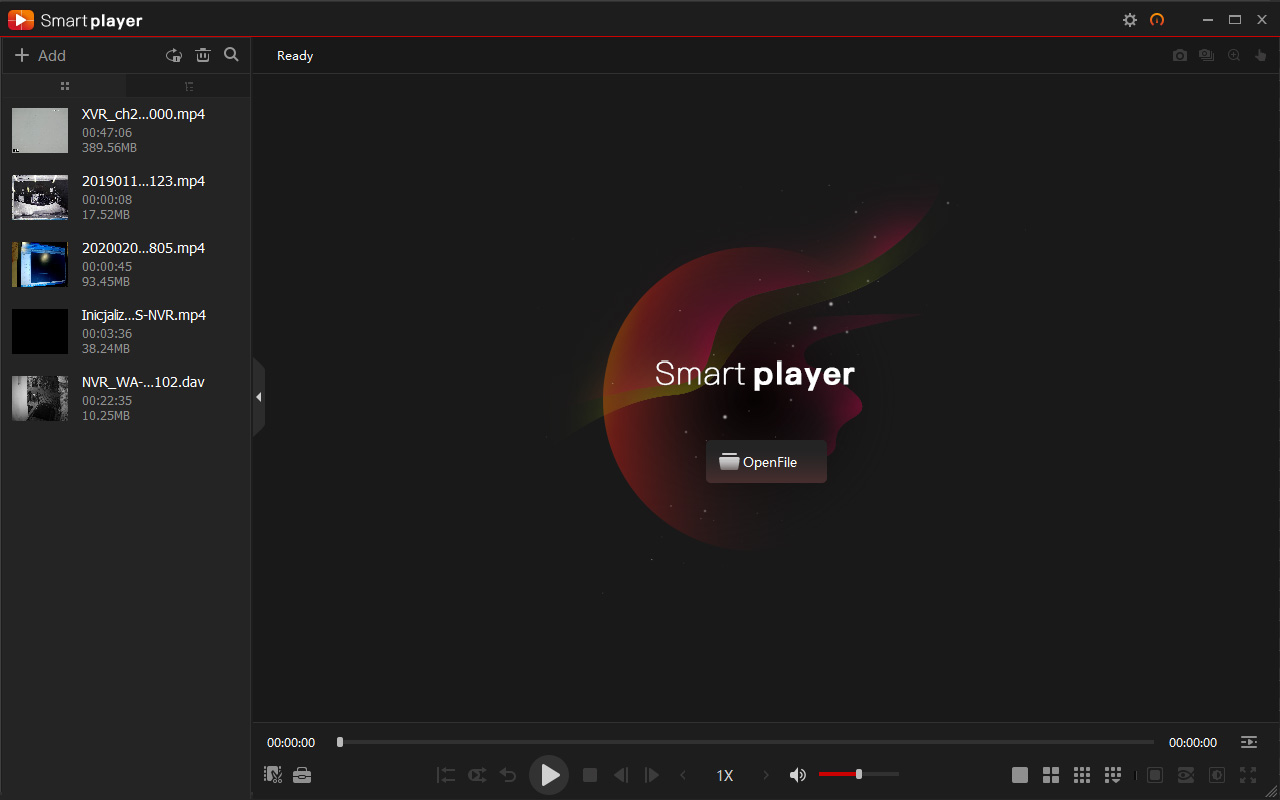
Task: Switch to single-window layout
Action: coord(1020,775)
